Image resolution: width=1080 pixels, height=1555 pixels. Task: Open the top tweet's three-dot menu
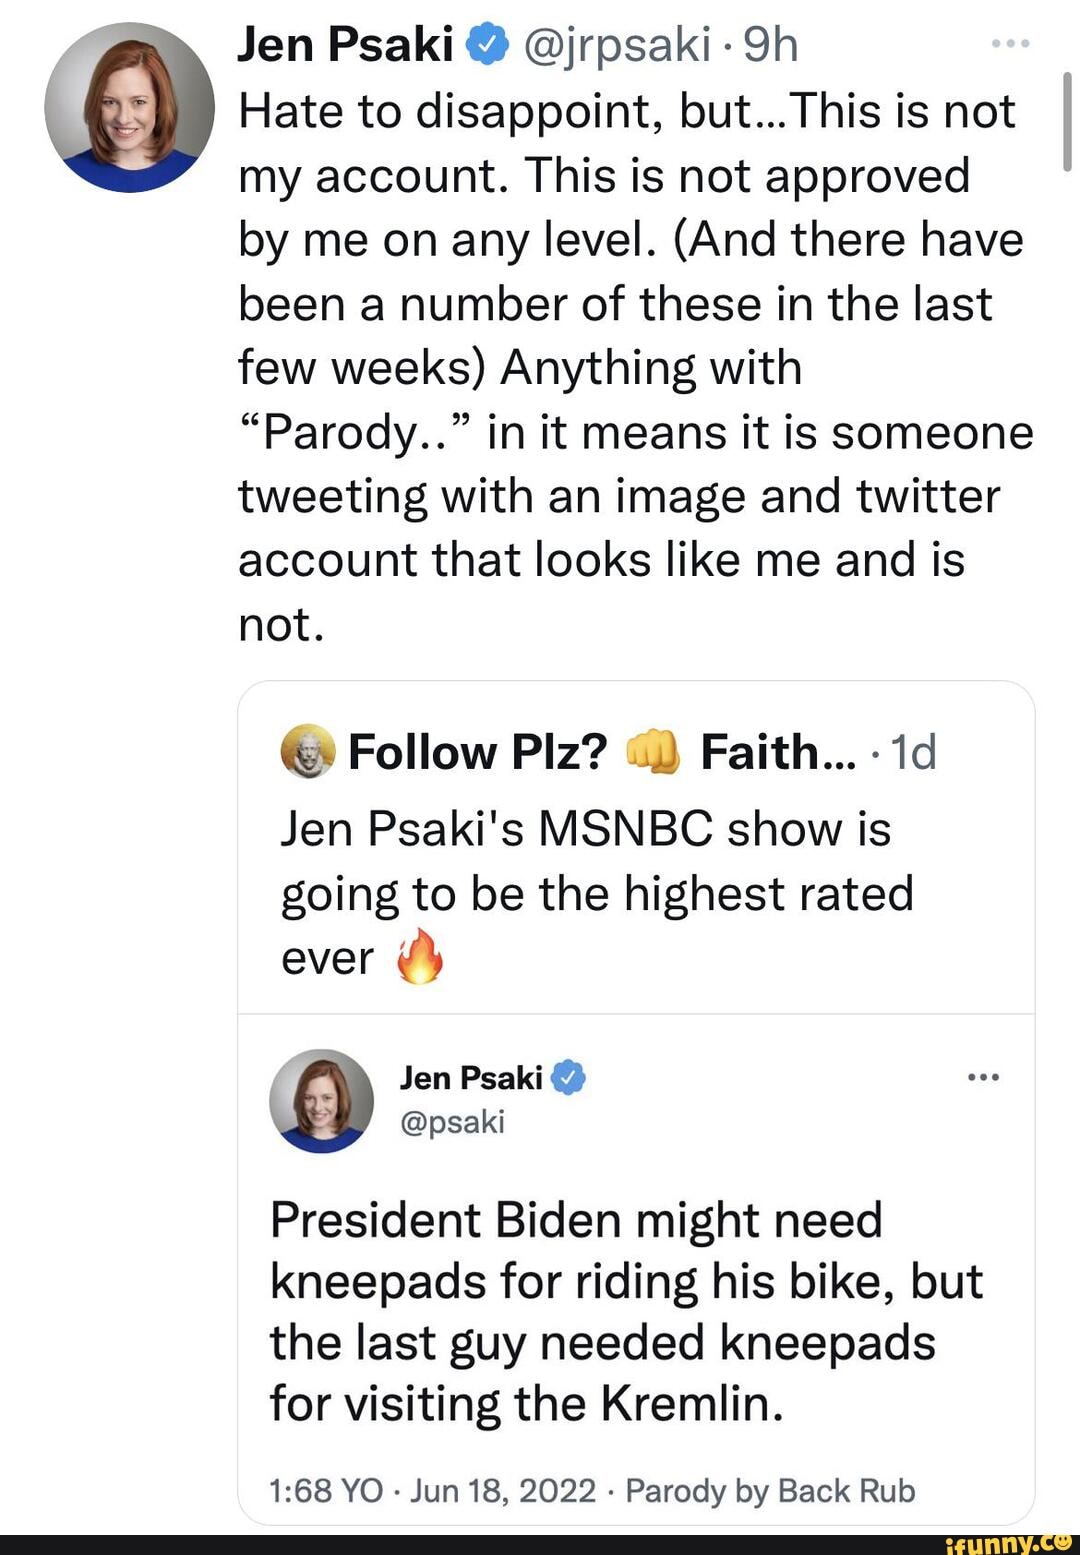(x=1009, y=45)
